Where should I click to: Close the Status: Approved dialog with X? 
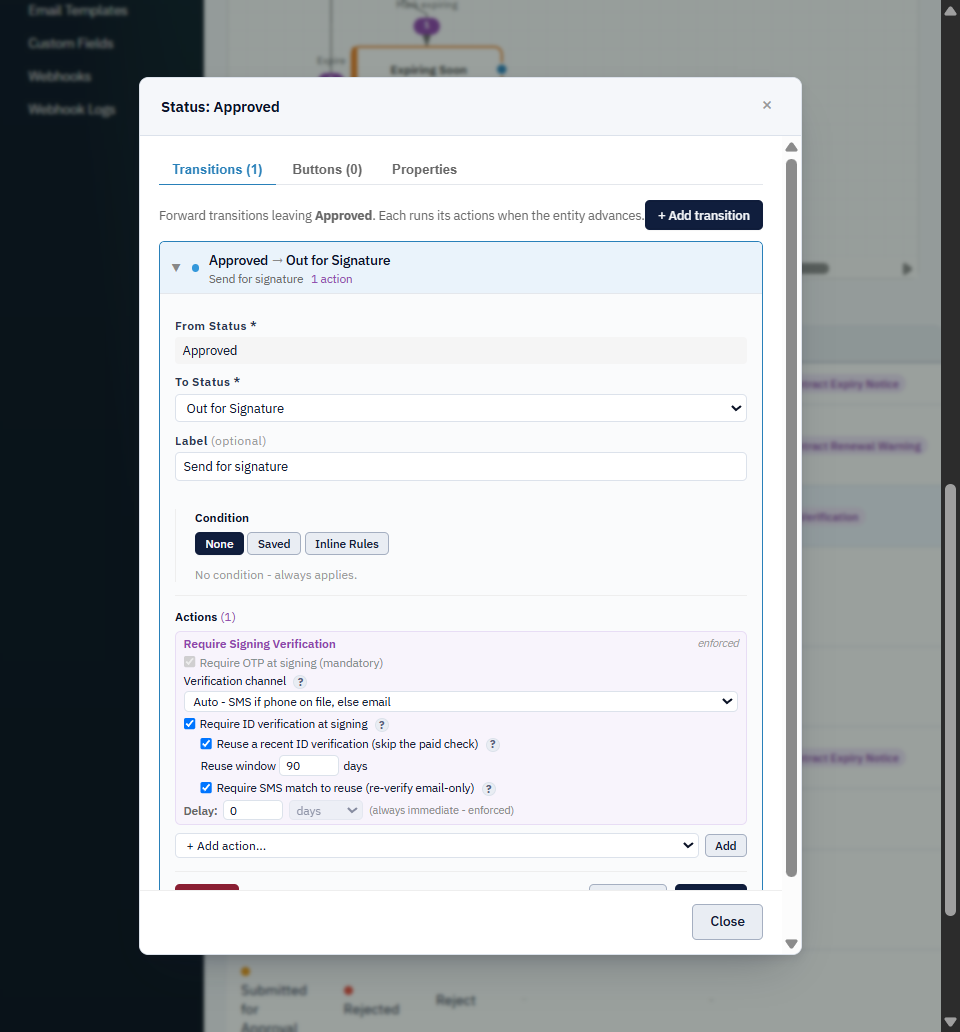[x=767, y=105]
